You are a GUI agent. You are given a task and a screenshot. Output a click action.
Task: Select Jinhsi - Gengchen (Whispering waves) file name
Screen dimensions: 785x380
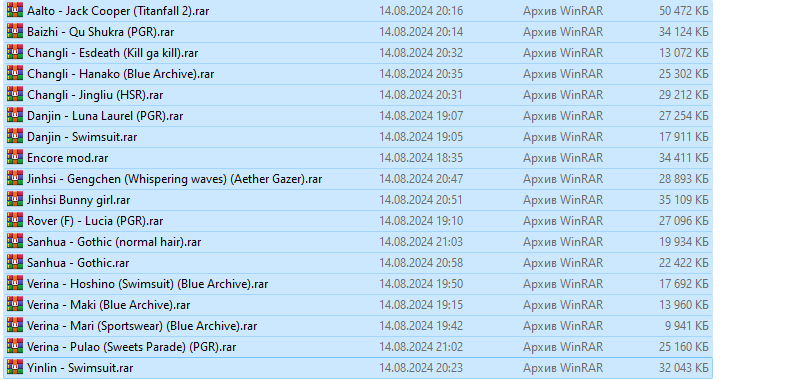point(175,179)
